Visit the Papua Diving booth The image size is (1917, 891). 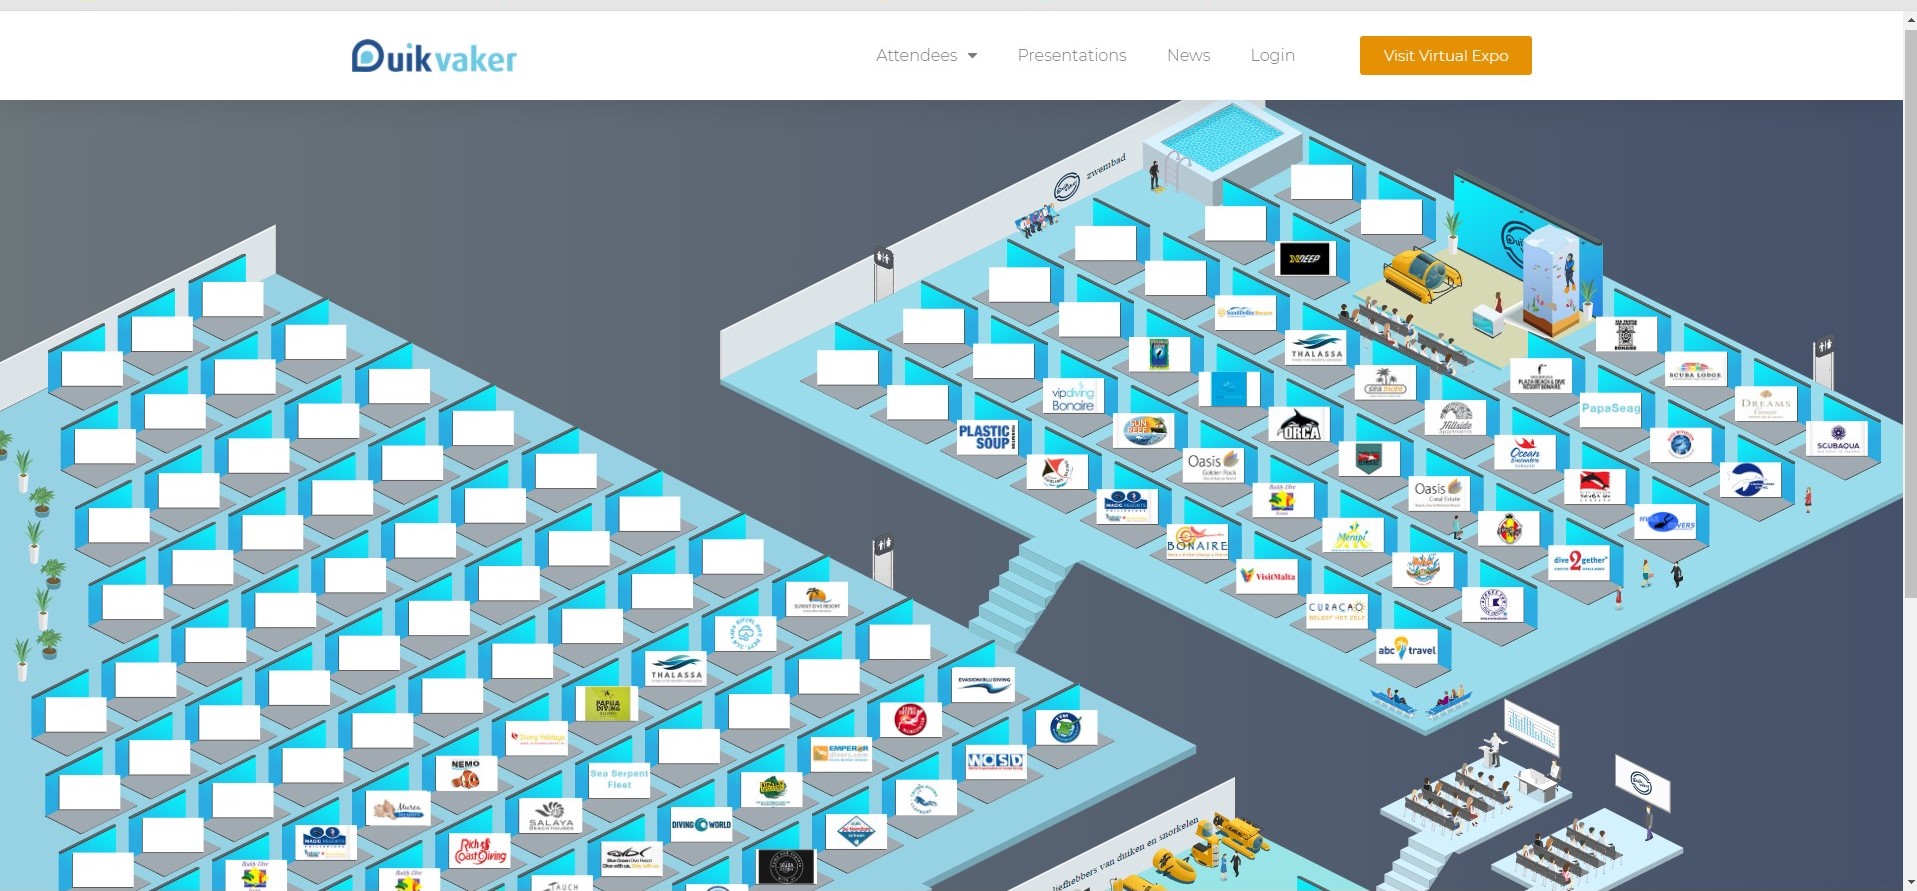click(x=607, y=704)
